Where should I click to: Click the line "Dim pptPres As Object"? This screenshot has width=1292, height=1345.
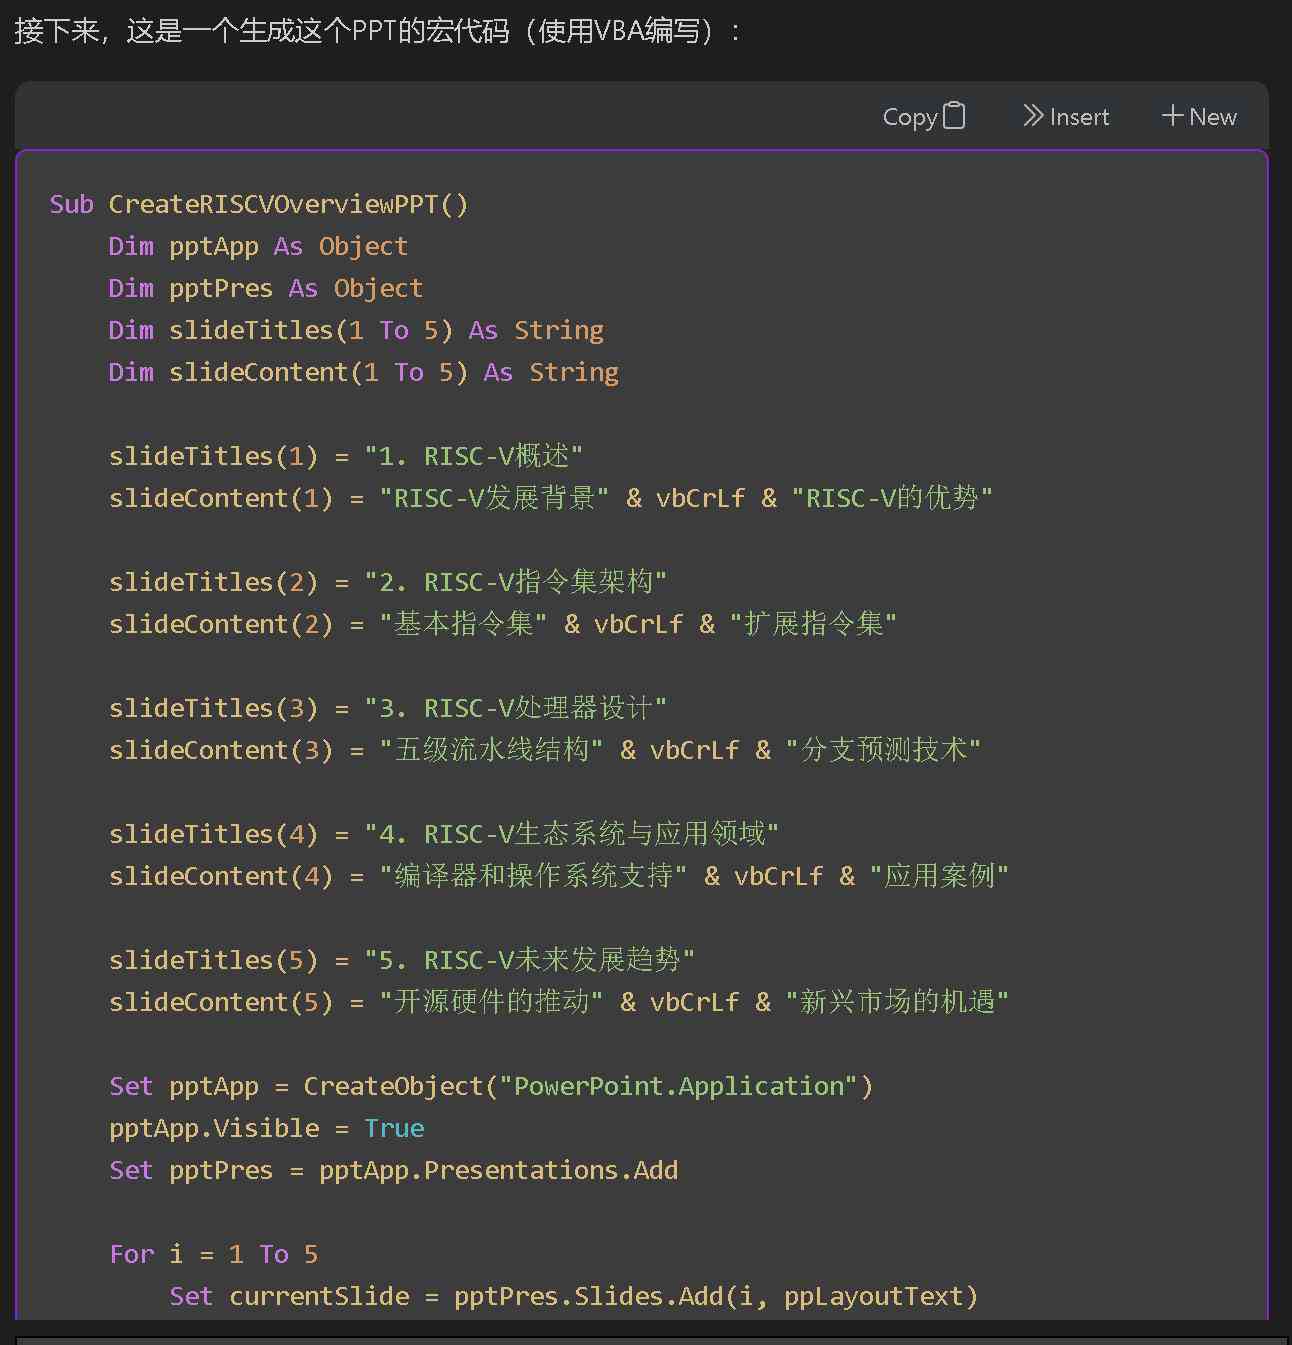(266, 288)
